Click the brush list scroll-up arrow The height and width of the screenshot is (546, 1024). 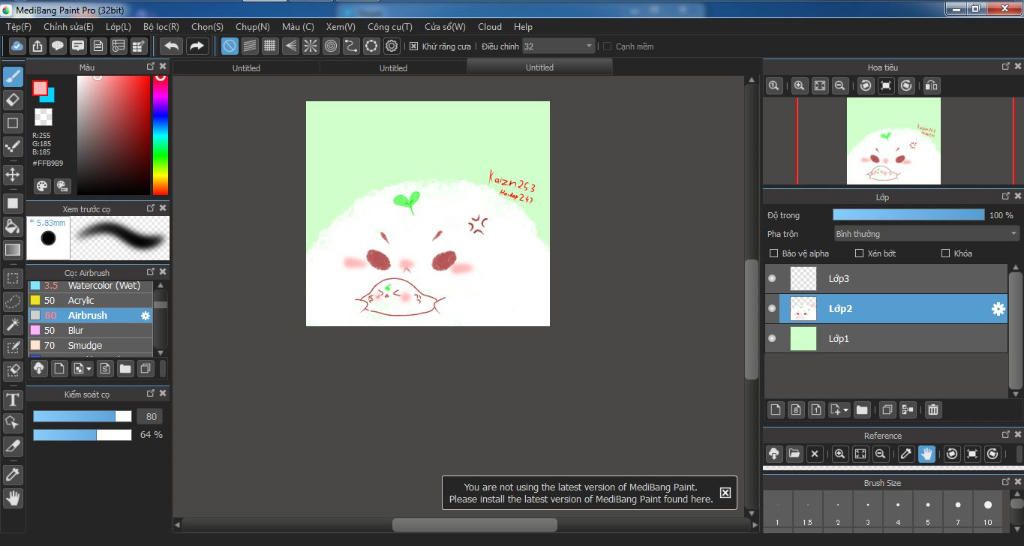pos(161,285)
